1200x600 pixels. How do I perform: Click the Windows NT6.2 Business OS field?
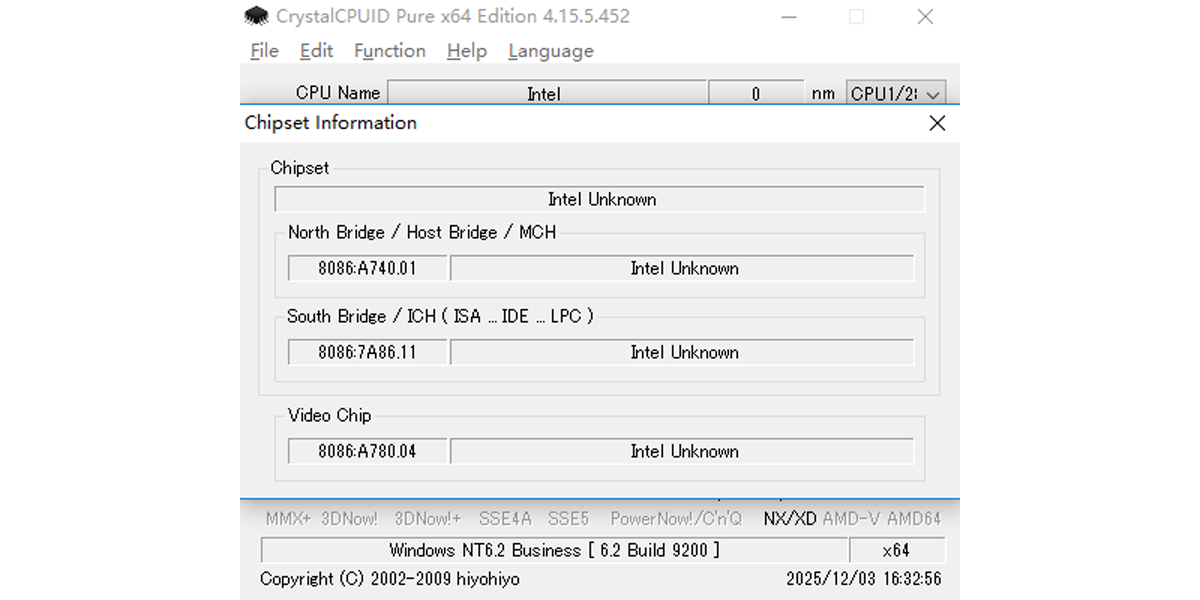coord(553,550)
